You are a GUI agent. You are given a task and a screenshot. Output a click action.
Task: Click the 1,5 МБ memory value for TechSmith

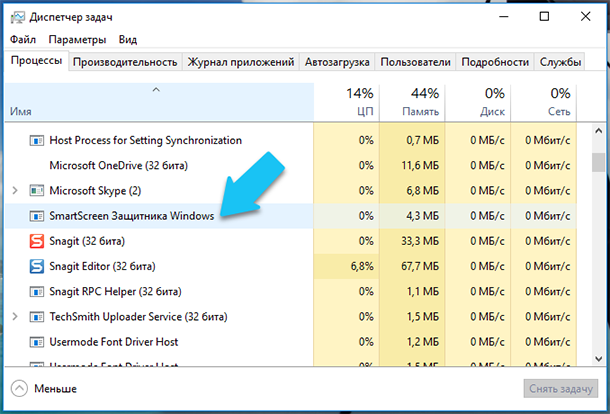click(422, 317)
